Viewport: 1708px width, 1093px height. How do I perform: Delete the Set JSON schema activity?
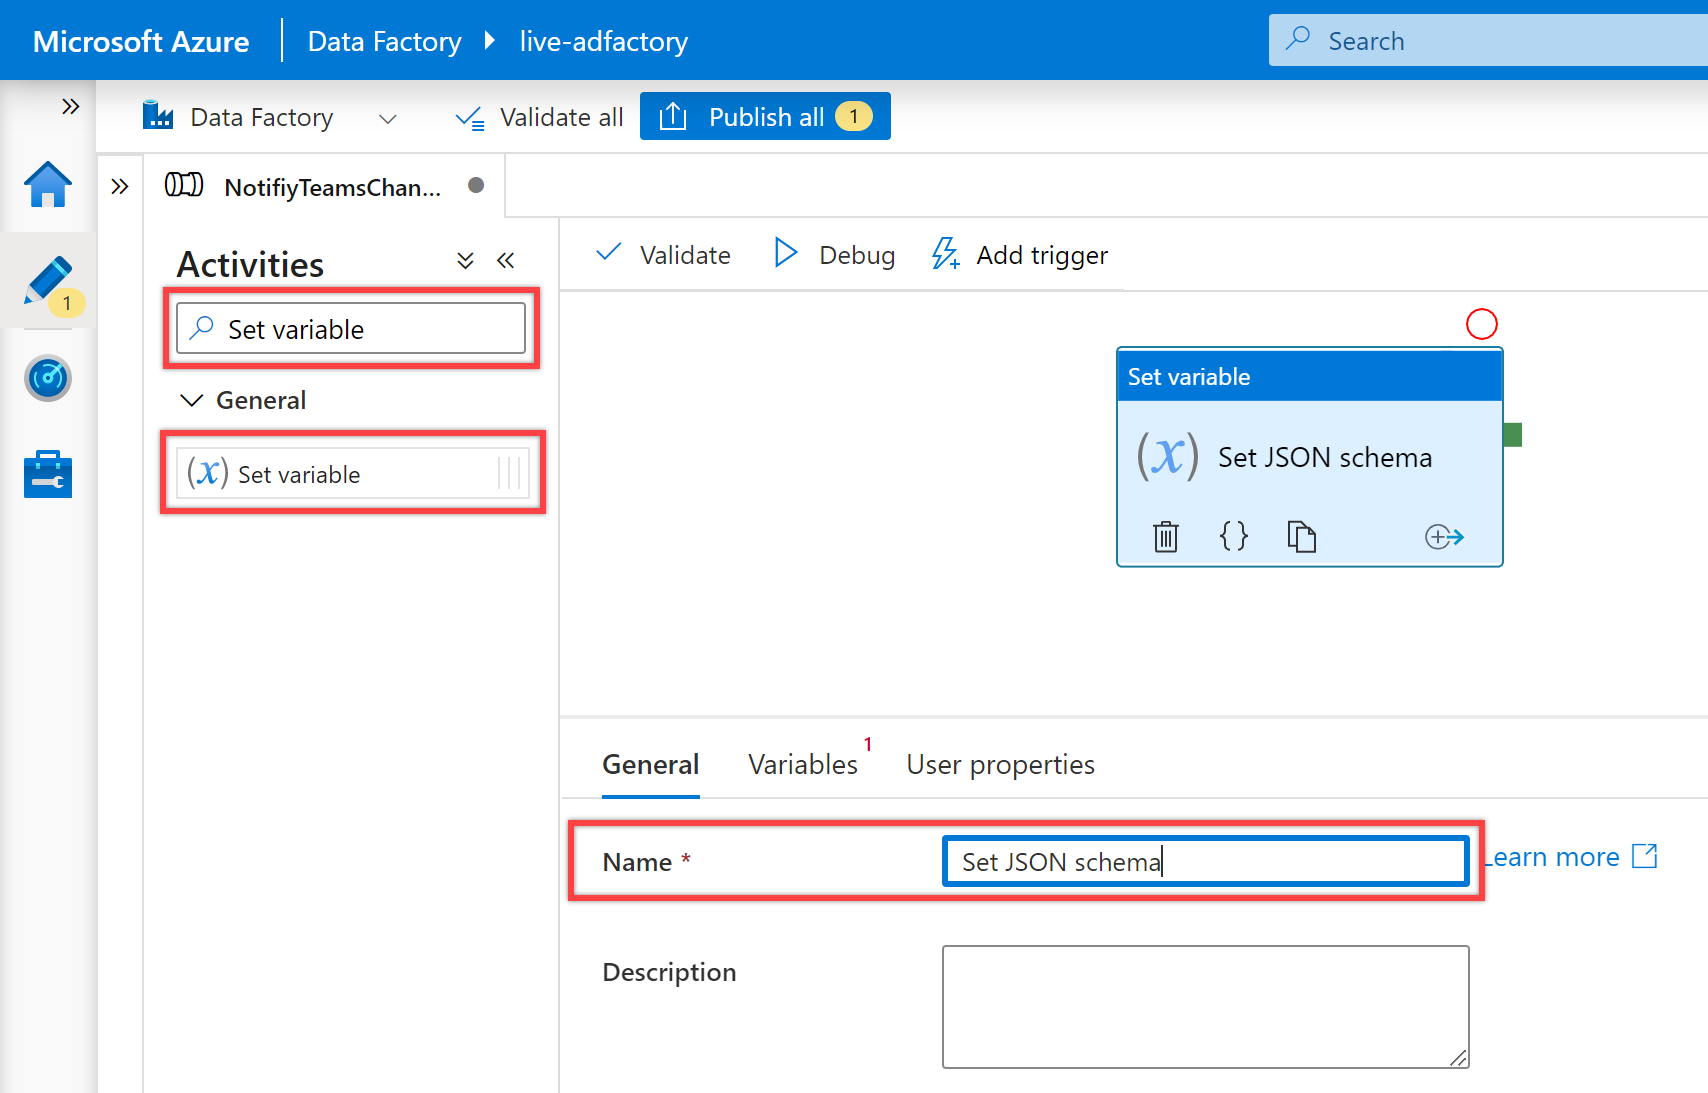1166,537
